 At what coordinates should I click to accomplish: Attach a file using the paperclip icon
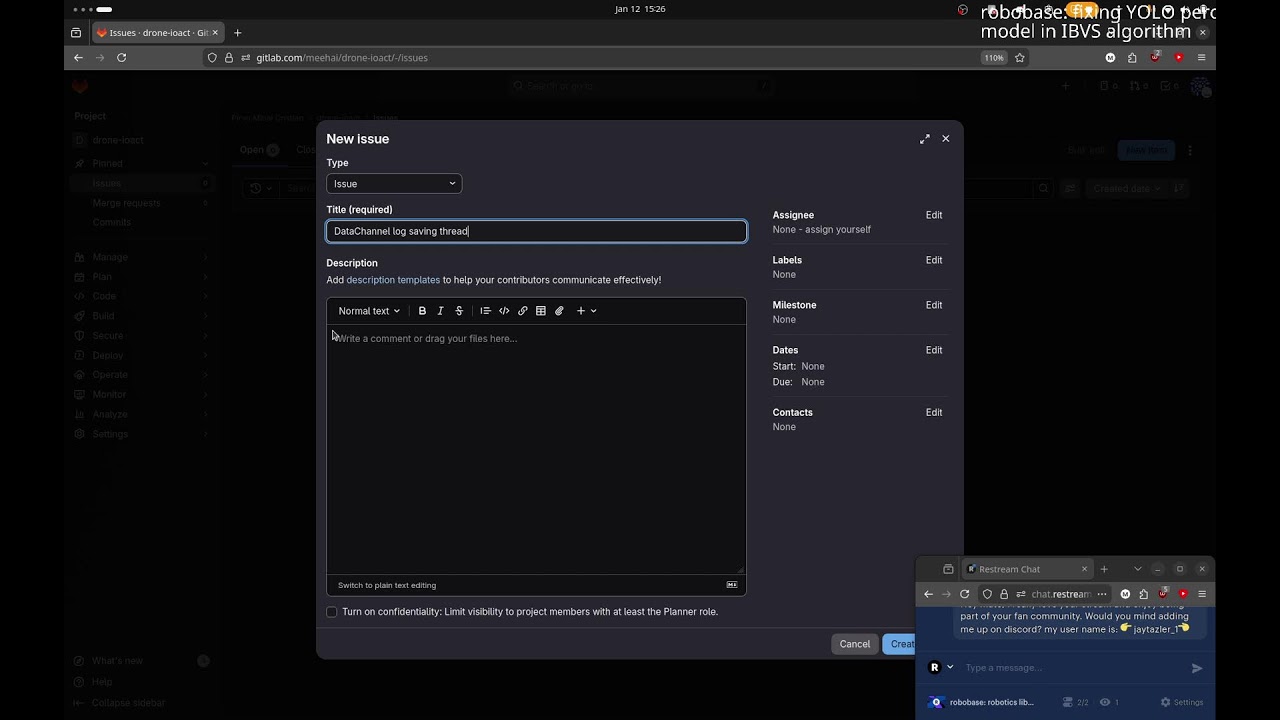tap(559, 311)
